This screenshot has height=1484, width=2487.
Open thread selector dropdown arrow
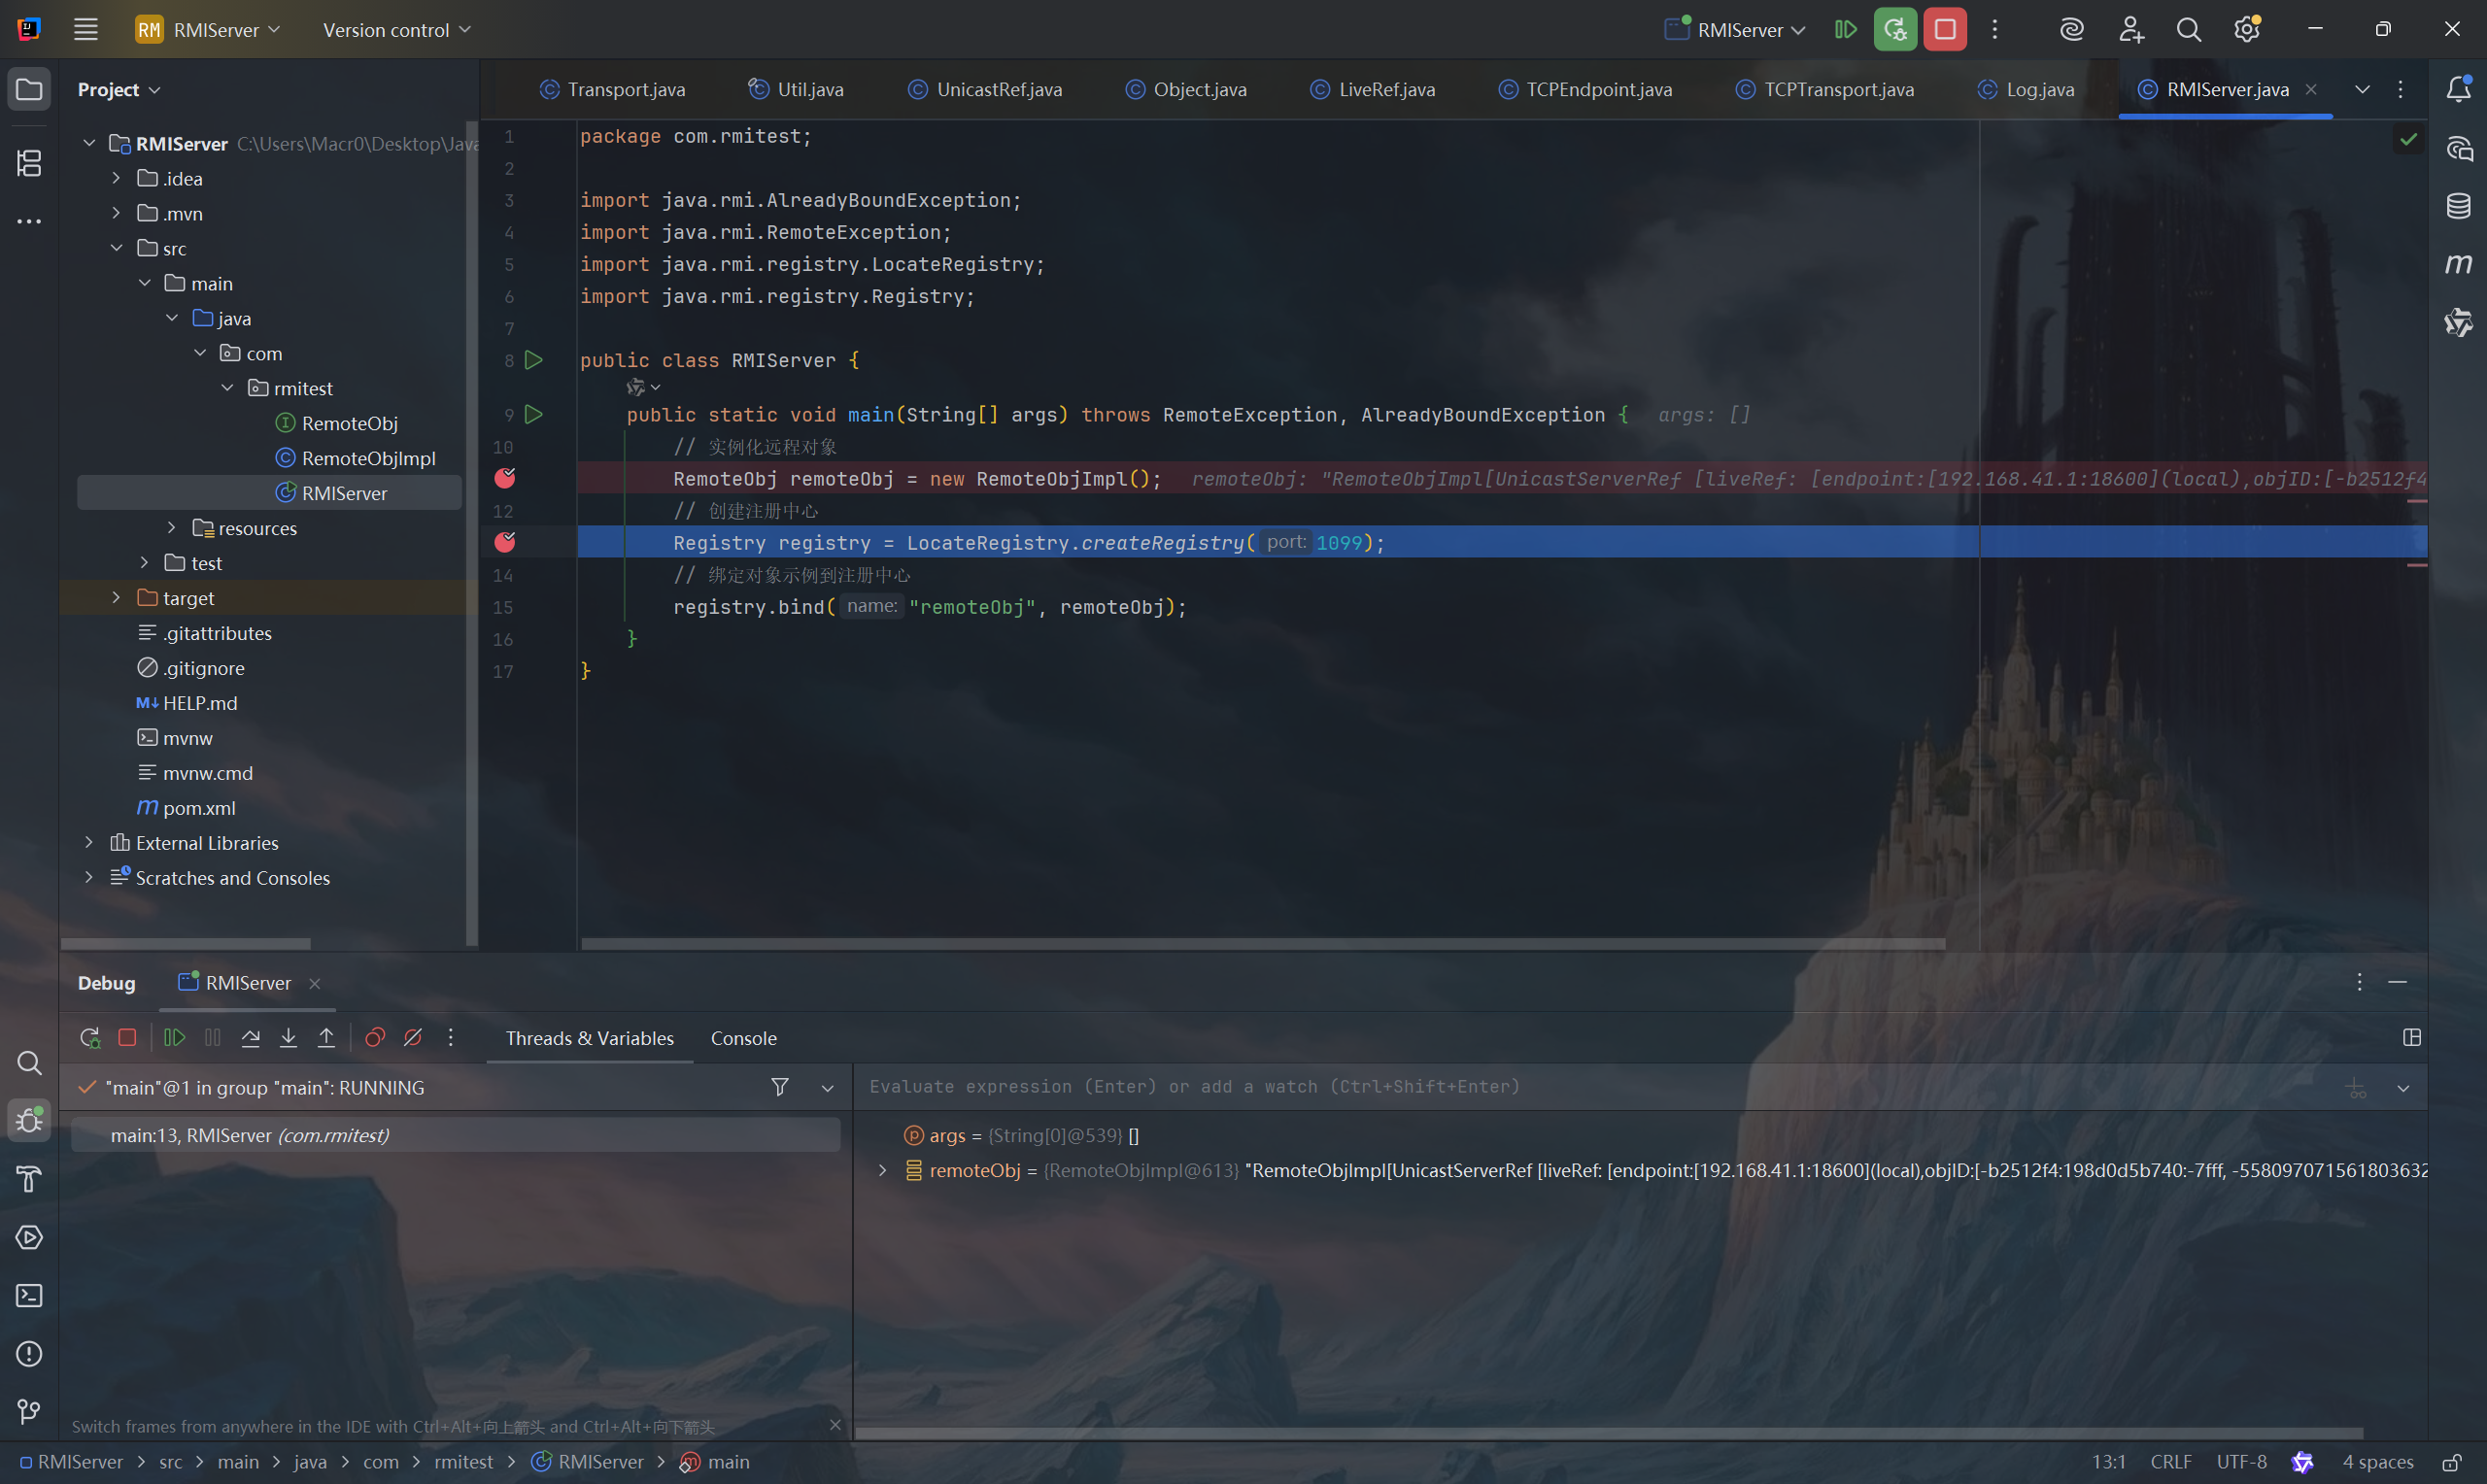(827, 1087)
